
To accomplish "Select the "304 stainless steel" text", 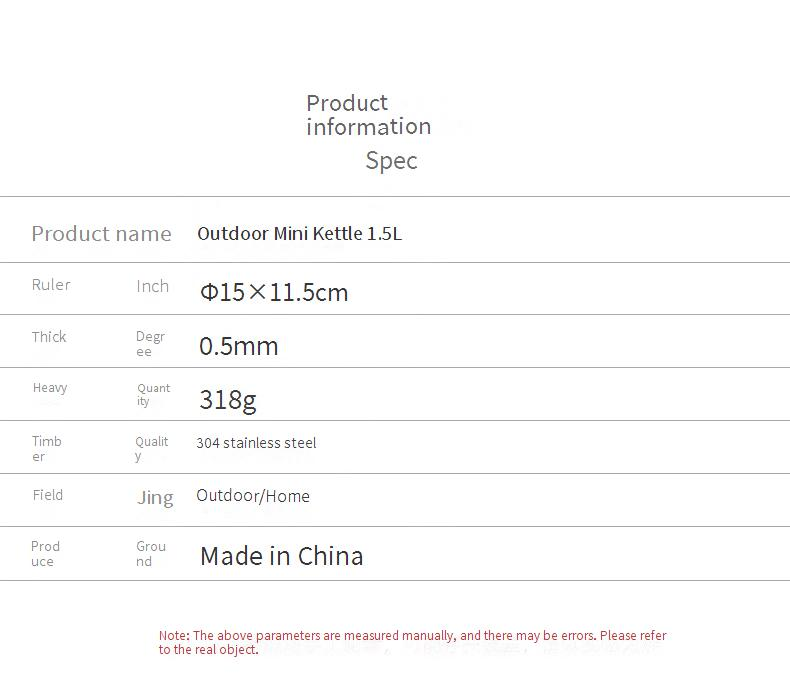I will [x=256, y=443].
